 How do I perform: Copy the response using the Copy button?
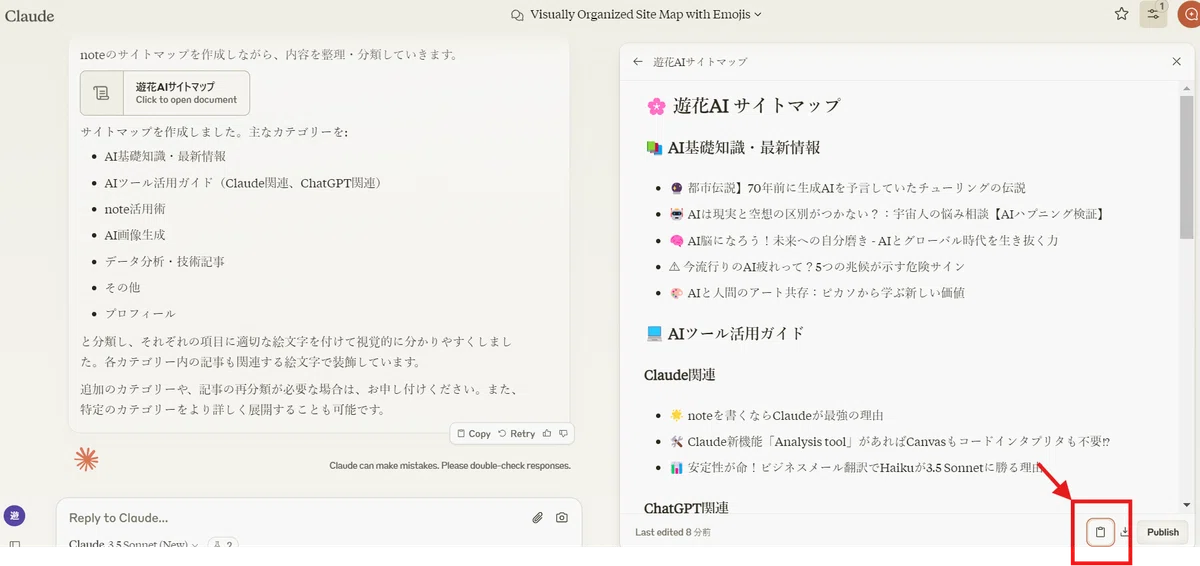click(473, 434)
